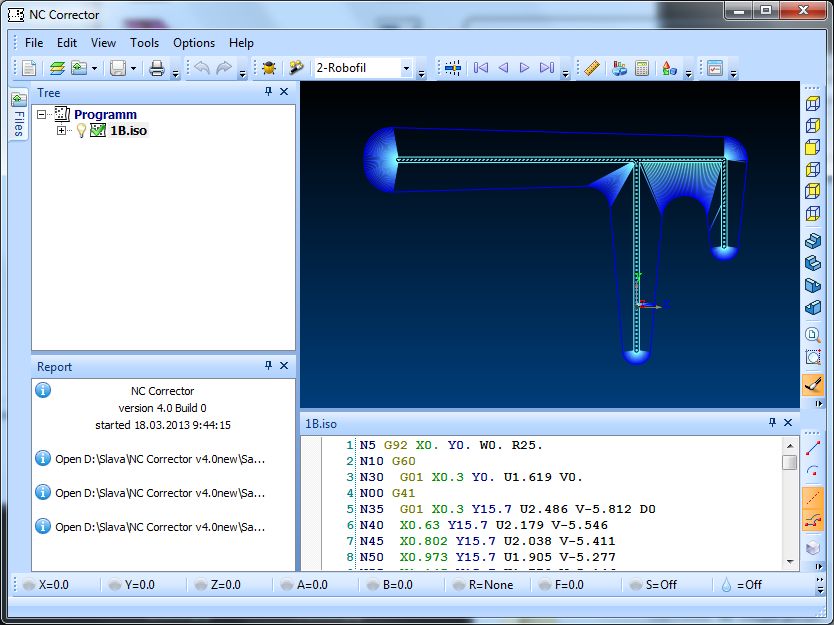Open the 2-Robofil machine combo box
This screenshot has width=834, height=625.
363,68
